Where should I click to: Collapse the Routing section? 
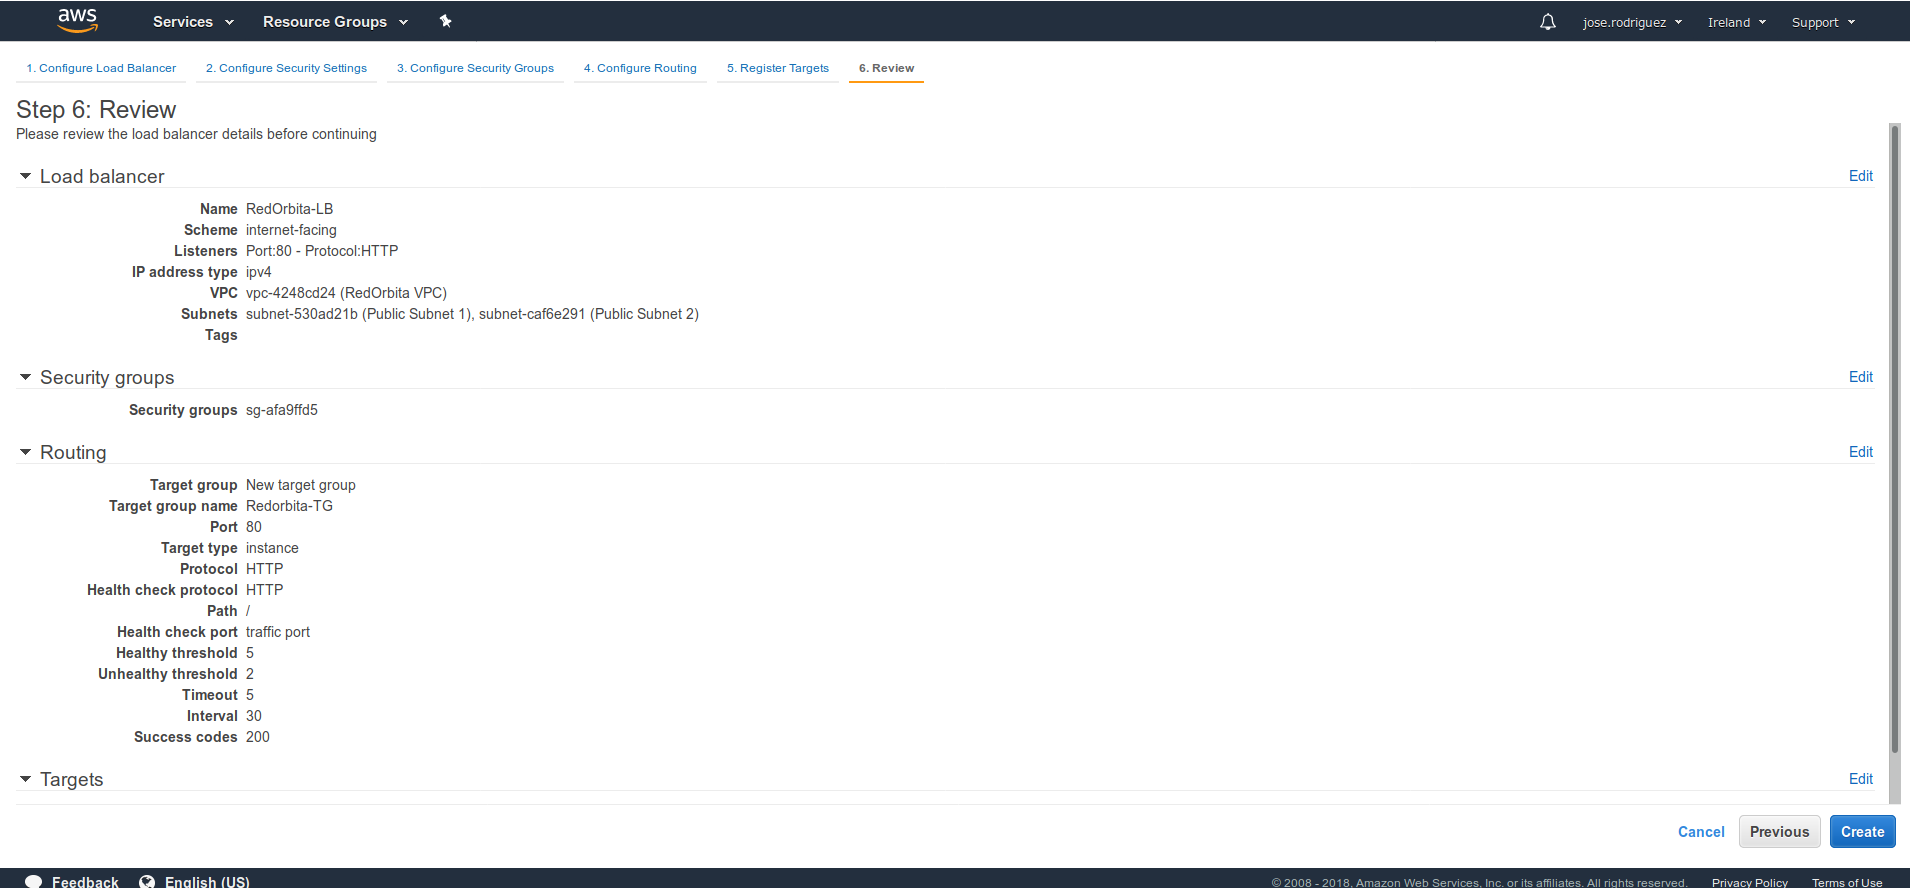26,452
